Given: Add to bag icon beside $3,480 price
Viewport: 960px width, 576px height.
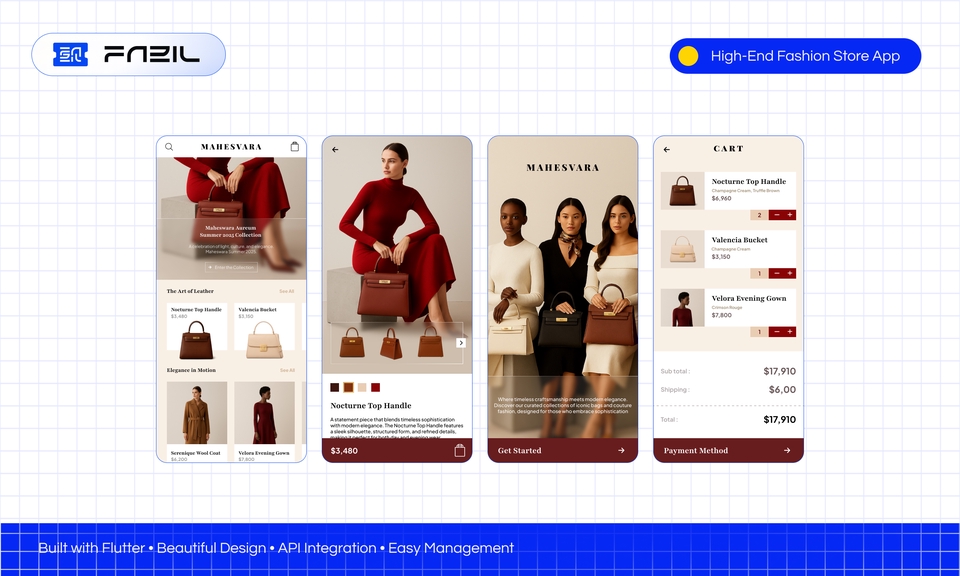Looking at the screenshot, I should coord(460,451).
